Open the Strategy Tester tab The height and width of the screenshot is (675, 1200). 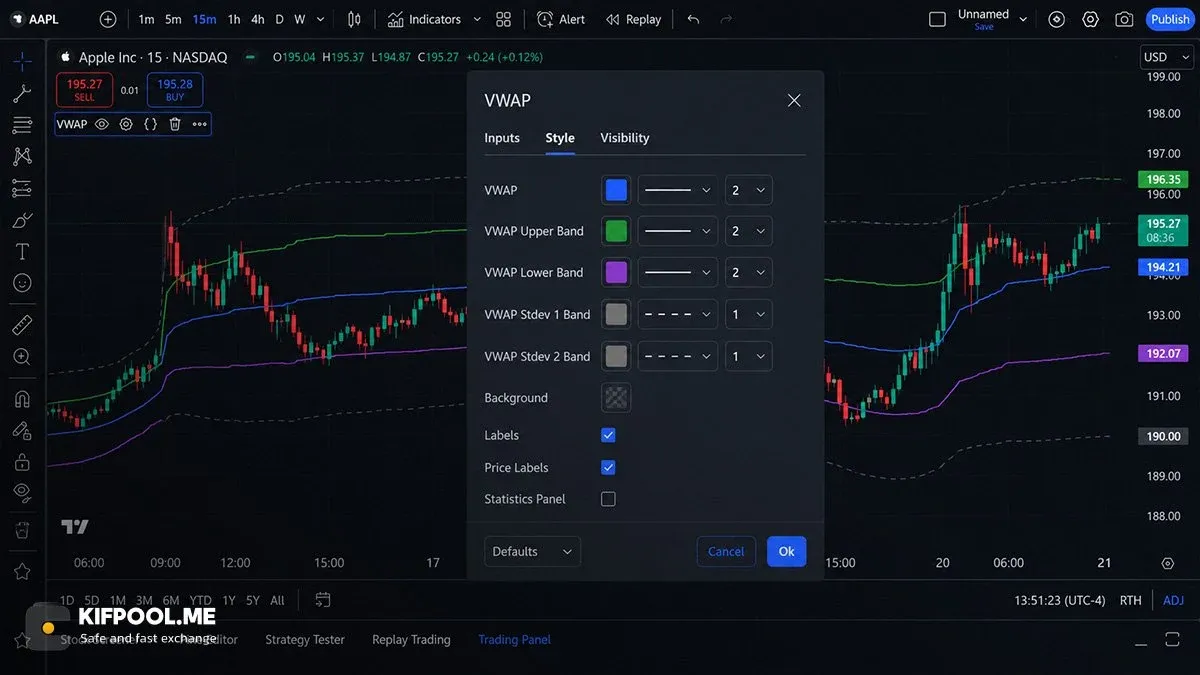305,640
